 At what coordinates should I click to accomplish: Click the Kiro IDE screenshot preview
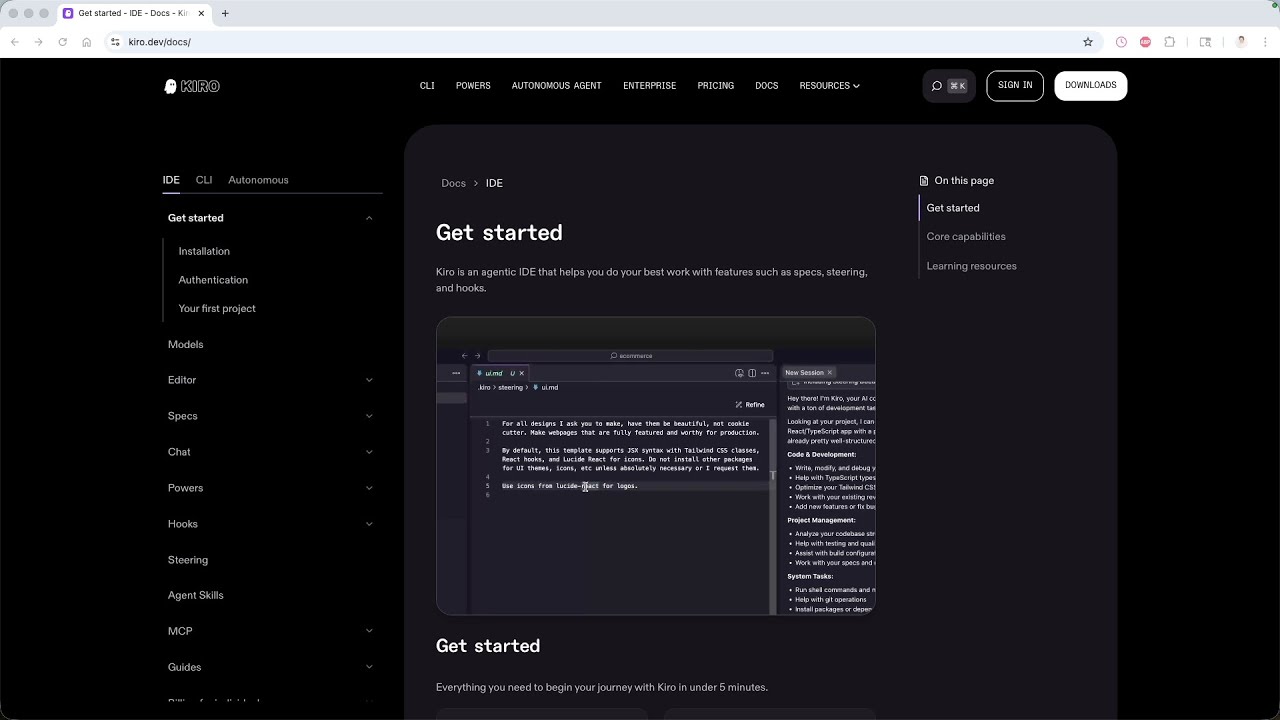(x=656, y=466)
